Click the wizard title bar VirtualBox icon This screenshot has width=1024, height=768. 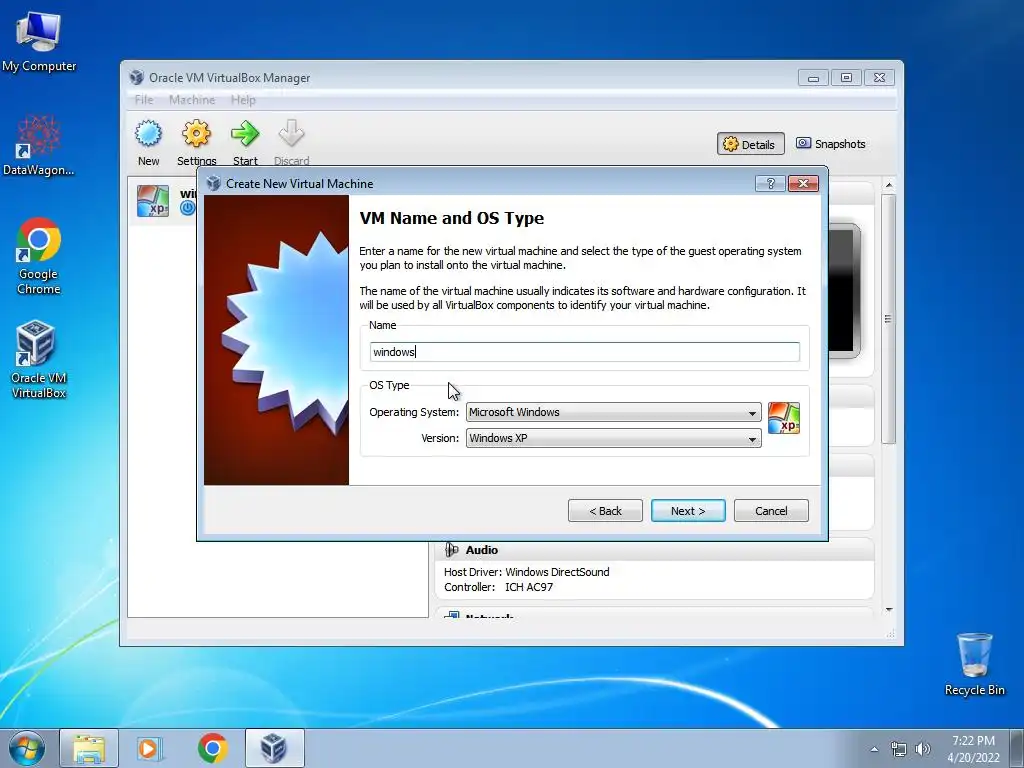pyautogui.click(x=214, y=184)
